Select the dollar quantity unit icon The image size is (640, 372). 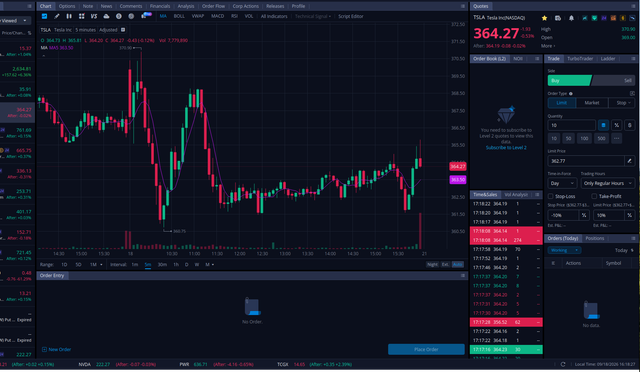(x=630, y=125)
